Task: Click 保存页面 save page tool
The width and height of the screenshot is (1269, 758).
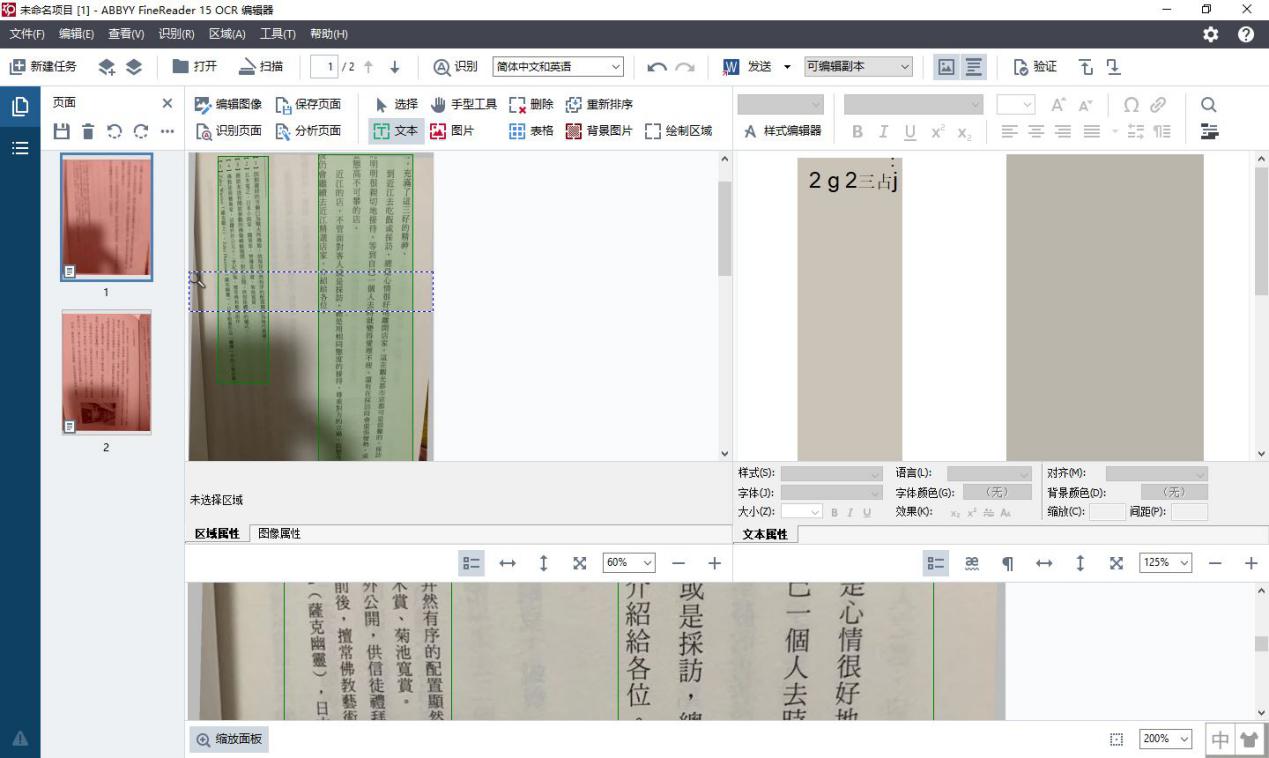Action: [x=308, y=104]
